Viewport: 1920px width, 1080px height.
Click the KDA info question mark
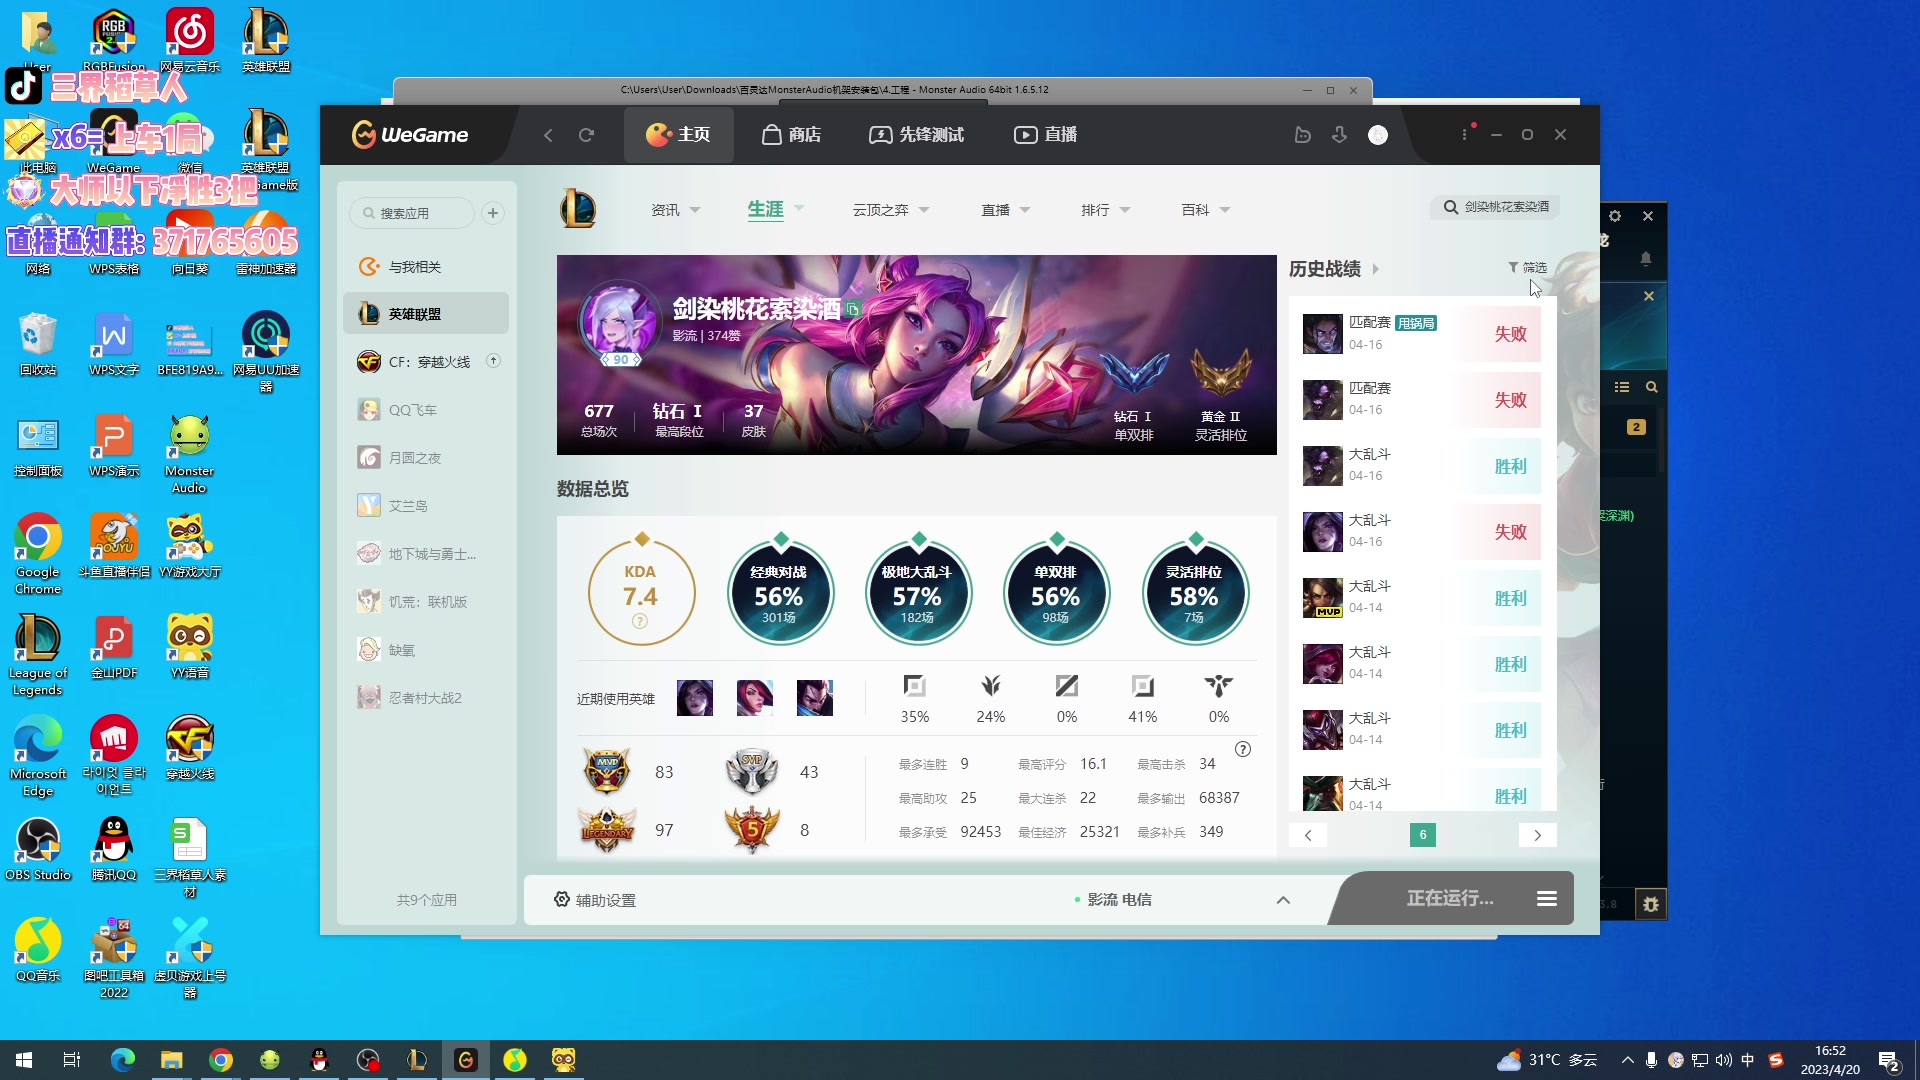click(x=640, y=621)
